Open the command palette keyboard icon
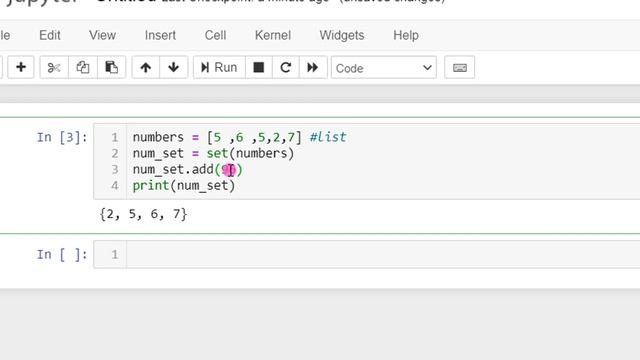Viewport: 640px width, 360px height. point(460,67)
